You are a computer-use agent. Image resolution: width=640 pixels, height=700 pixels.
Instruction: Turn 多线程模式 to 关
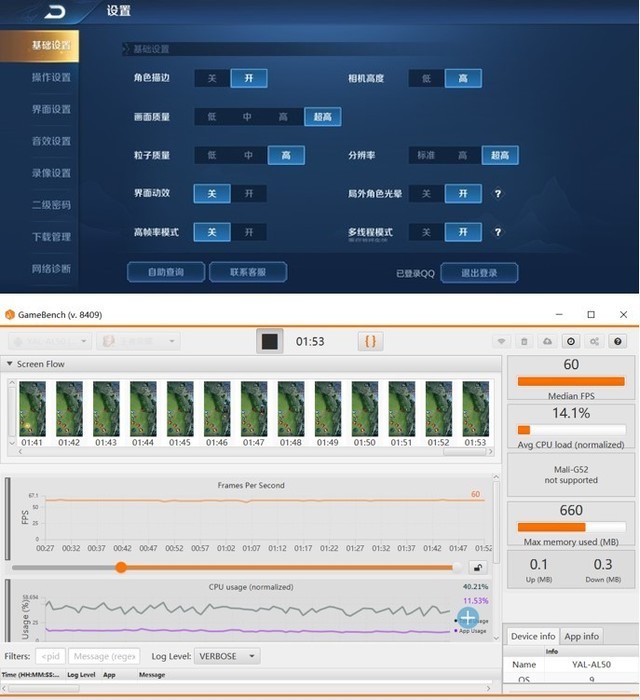pyautogui.click(x=426, y=232)
